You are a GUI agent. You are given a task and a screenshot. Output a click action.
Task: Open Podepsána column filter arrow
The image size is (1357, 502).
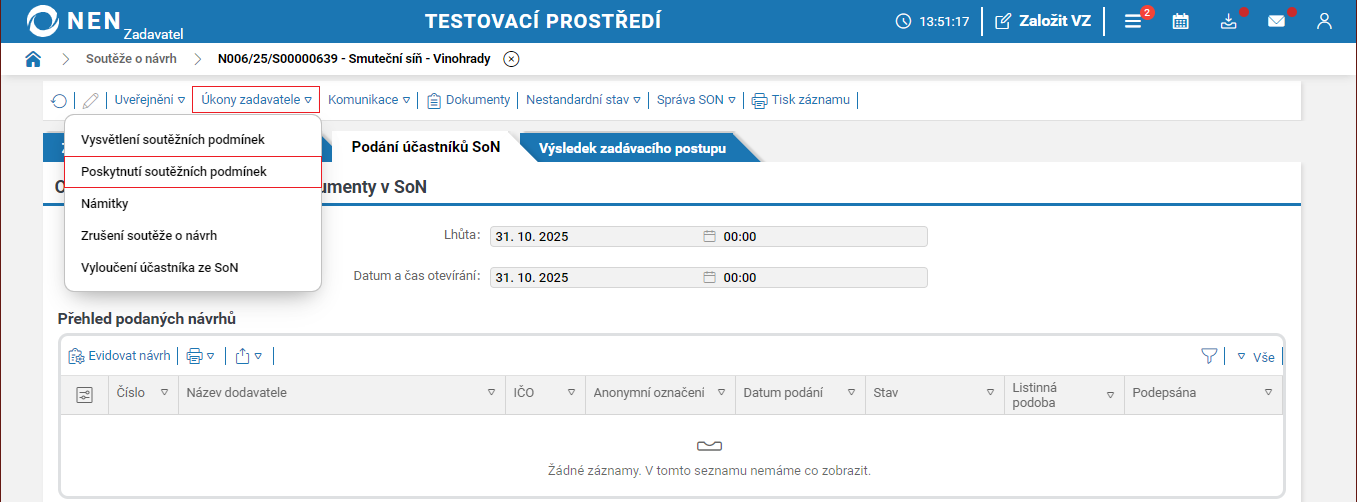click(x=1268, y=393)
